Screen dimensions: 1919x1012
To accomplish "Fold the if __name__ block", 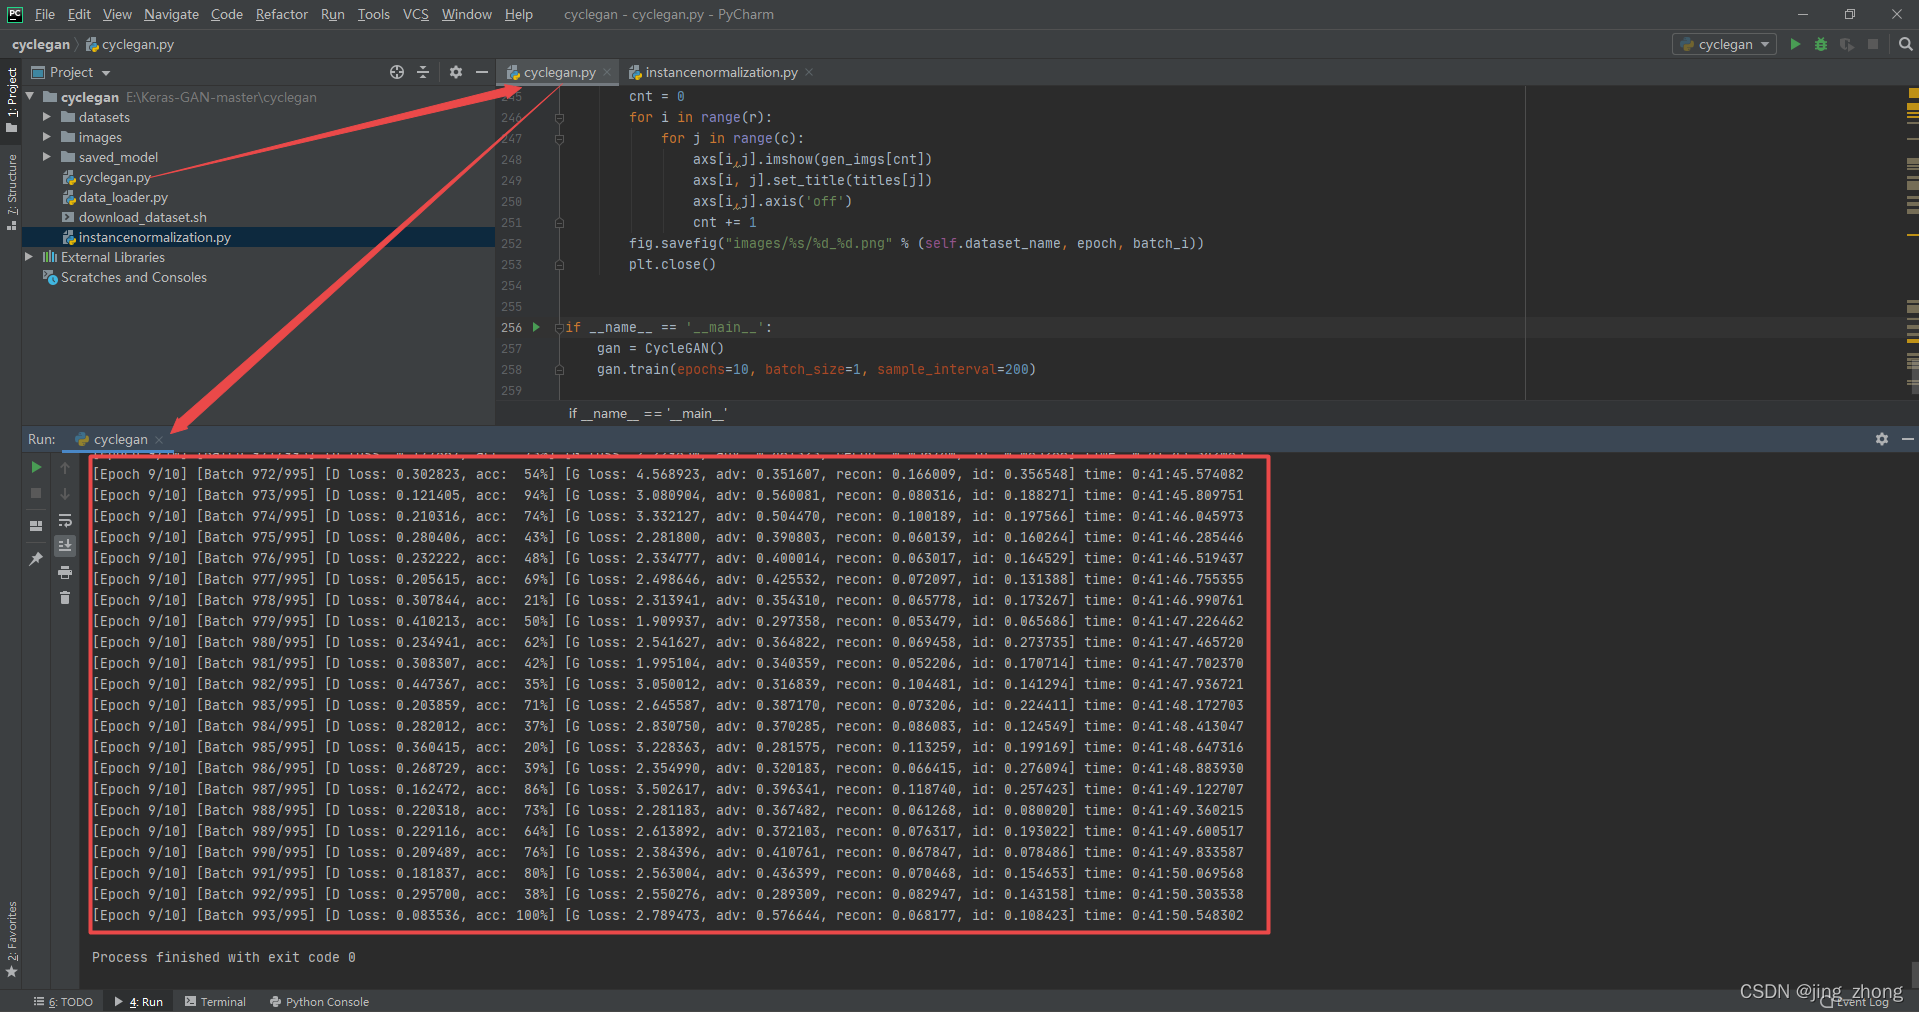I will pyautogui.click(x=559, y=328).
